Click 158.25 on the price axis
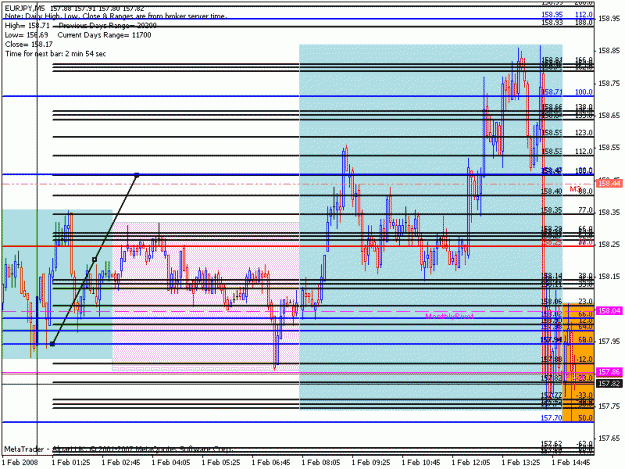Viewport: 625px width, 469px height. pyautogui.click(x=609, y=245)
